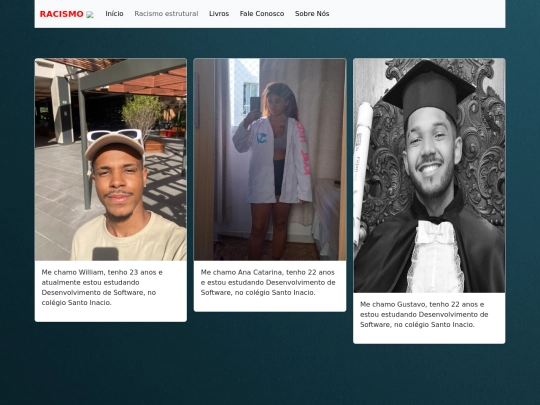Open the Livros menu link
Image resolution: width=540 pixels, height=405 pixels.
point(219,14)
